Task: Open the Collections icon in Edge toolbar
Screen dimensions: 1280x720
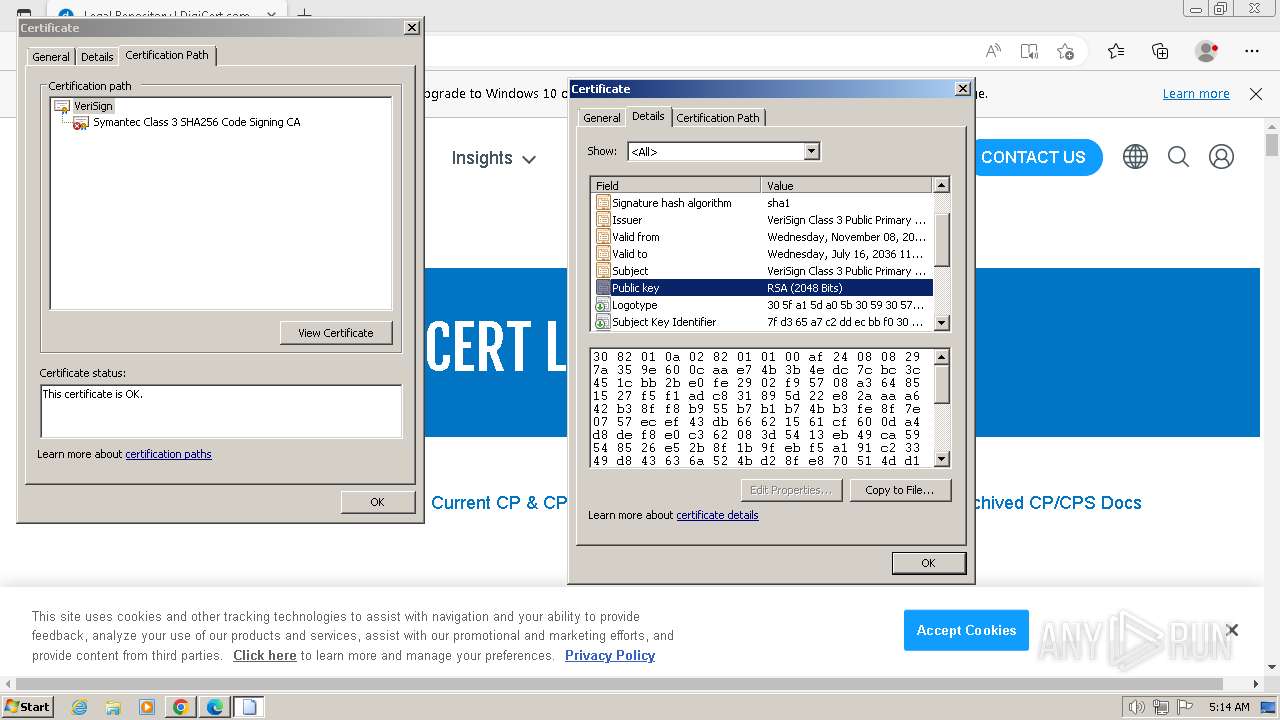Action: click(1160, 51)
